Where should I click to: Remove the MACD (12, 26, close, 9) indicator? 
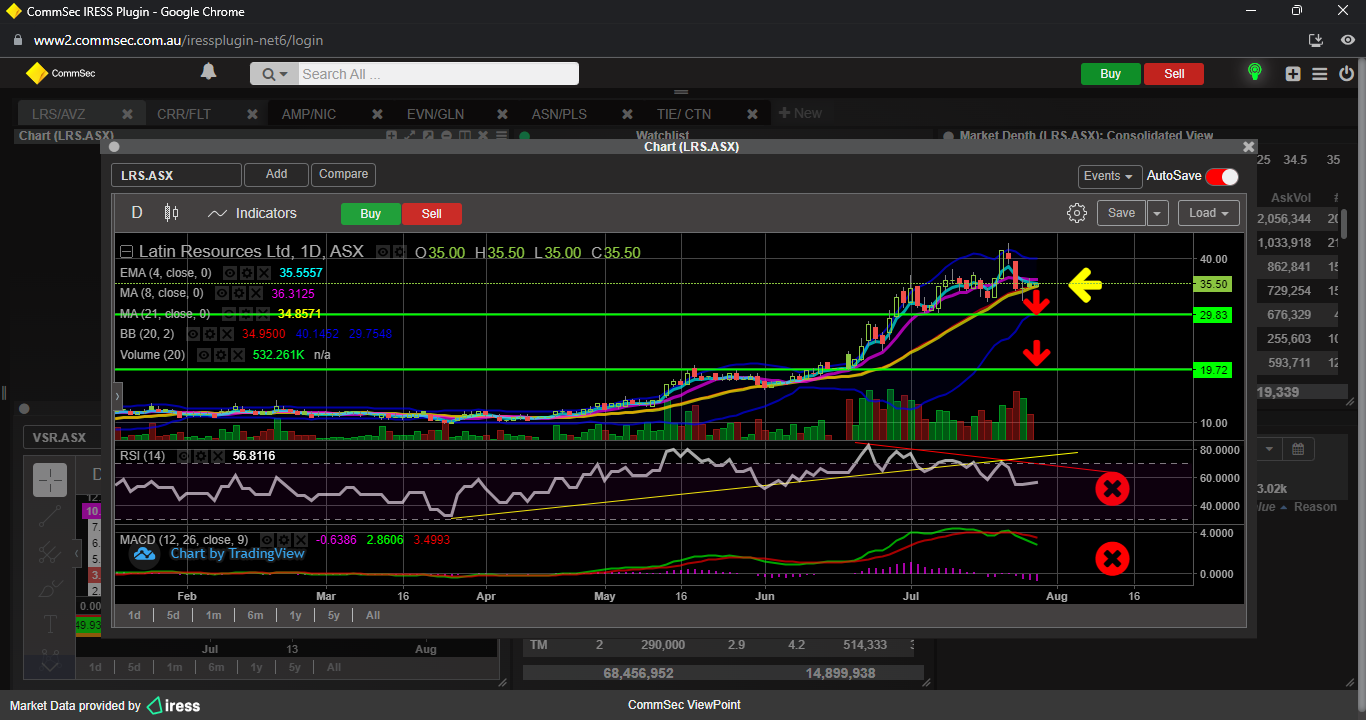[301, 540]
